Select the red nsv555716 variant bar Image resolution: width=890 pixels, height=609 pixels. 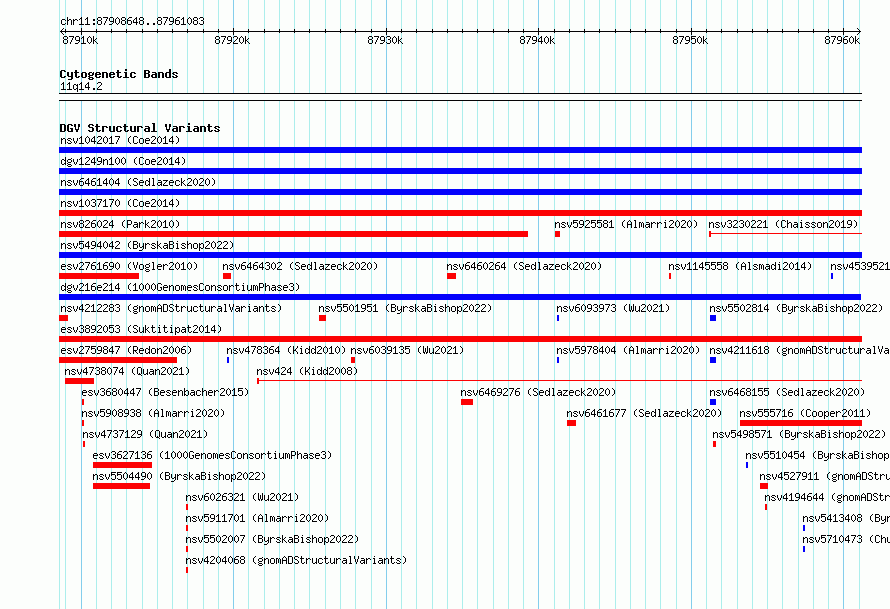801,423
